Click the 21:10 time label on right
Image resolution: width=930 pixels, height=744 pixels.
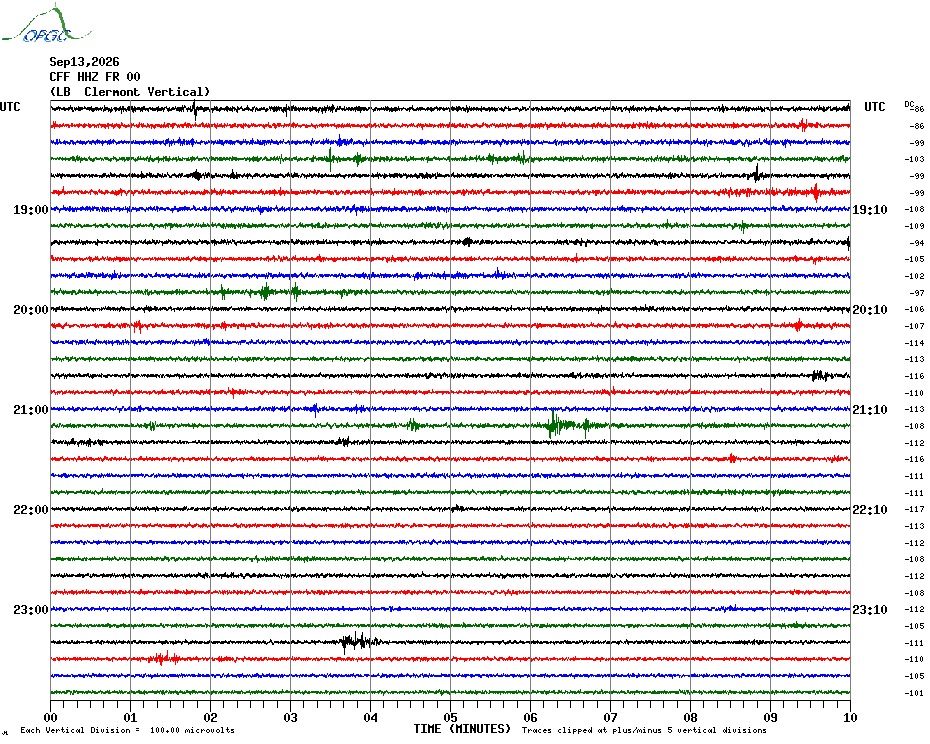pos(870,409)
